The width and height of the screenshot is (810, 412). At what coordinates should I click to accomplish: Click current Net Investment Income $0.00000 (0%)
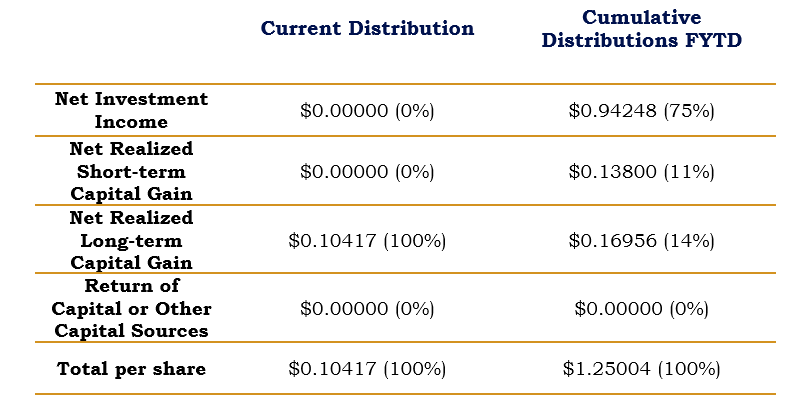pos(367,110)
